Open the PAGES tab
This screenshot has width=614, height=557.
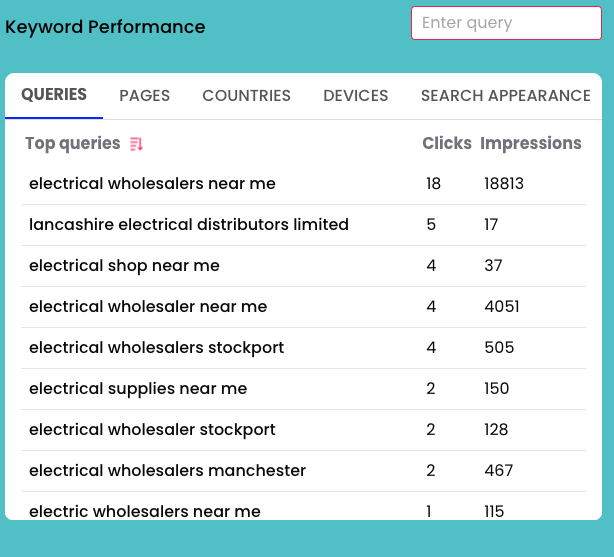coord(145,96)
